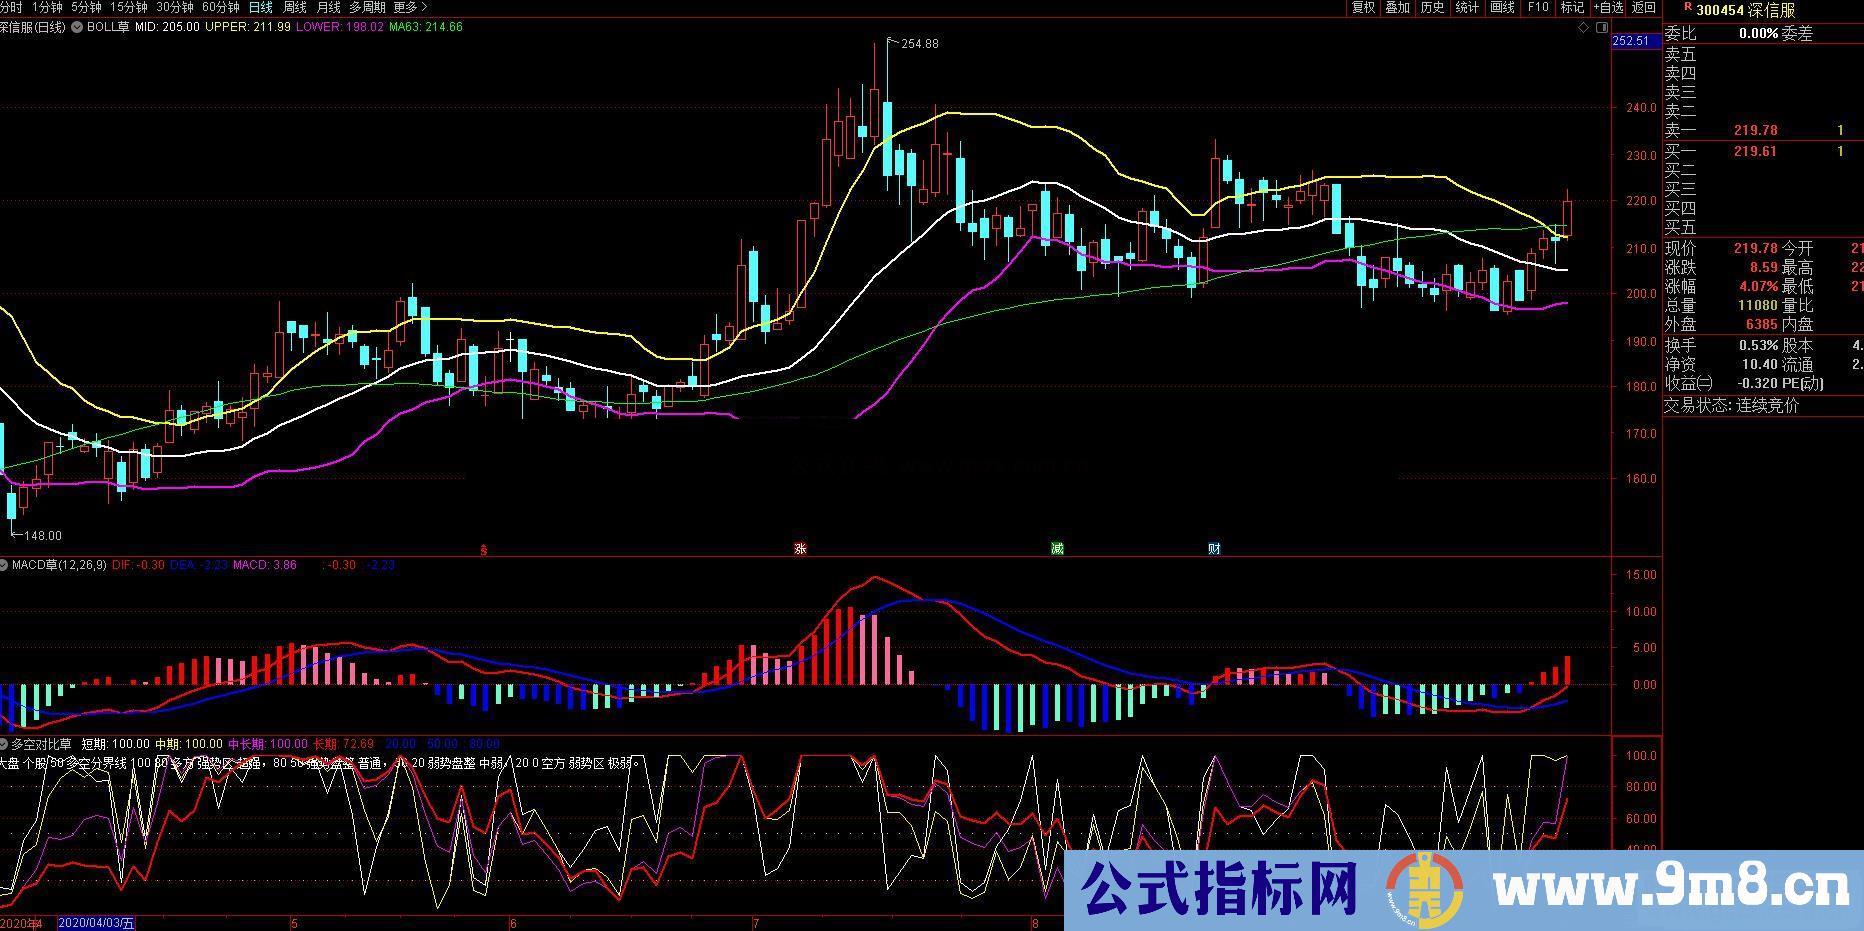Switch to 周线 weekly chart
Image resolution: width=1864 pixels, height=931 pixels.
tap(295, 7)
